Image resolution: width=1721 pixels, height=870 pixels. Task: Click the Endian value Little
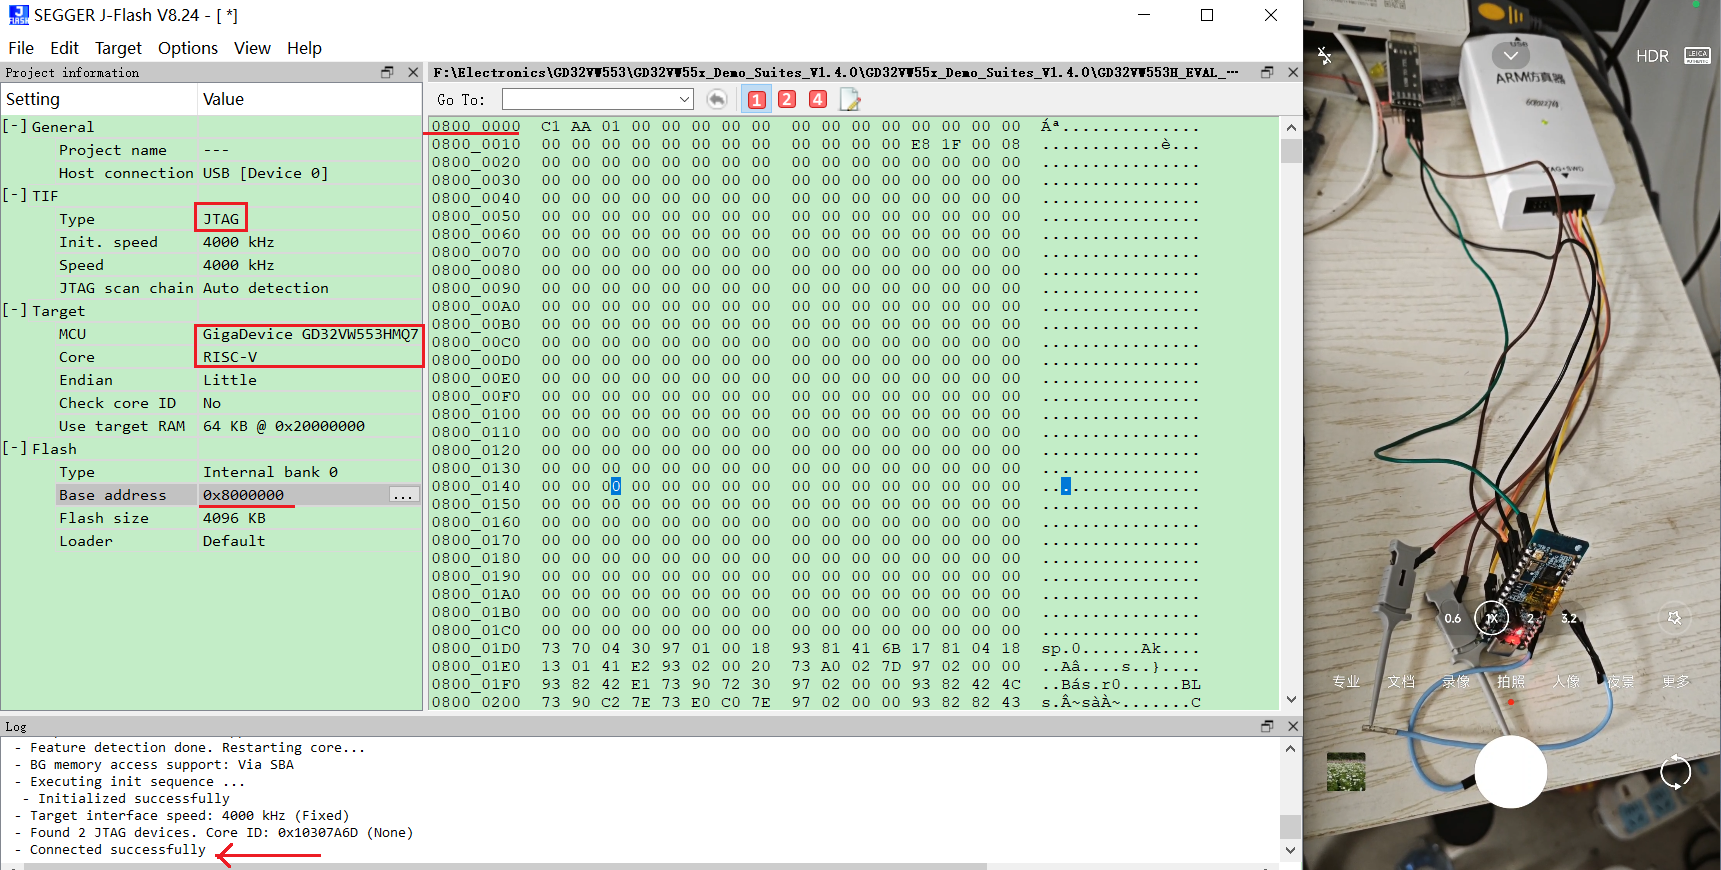[230, 380]
